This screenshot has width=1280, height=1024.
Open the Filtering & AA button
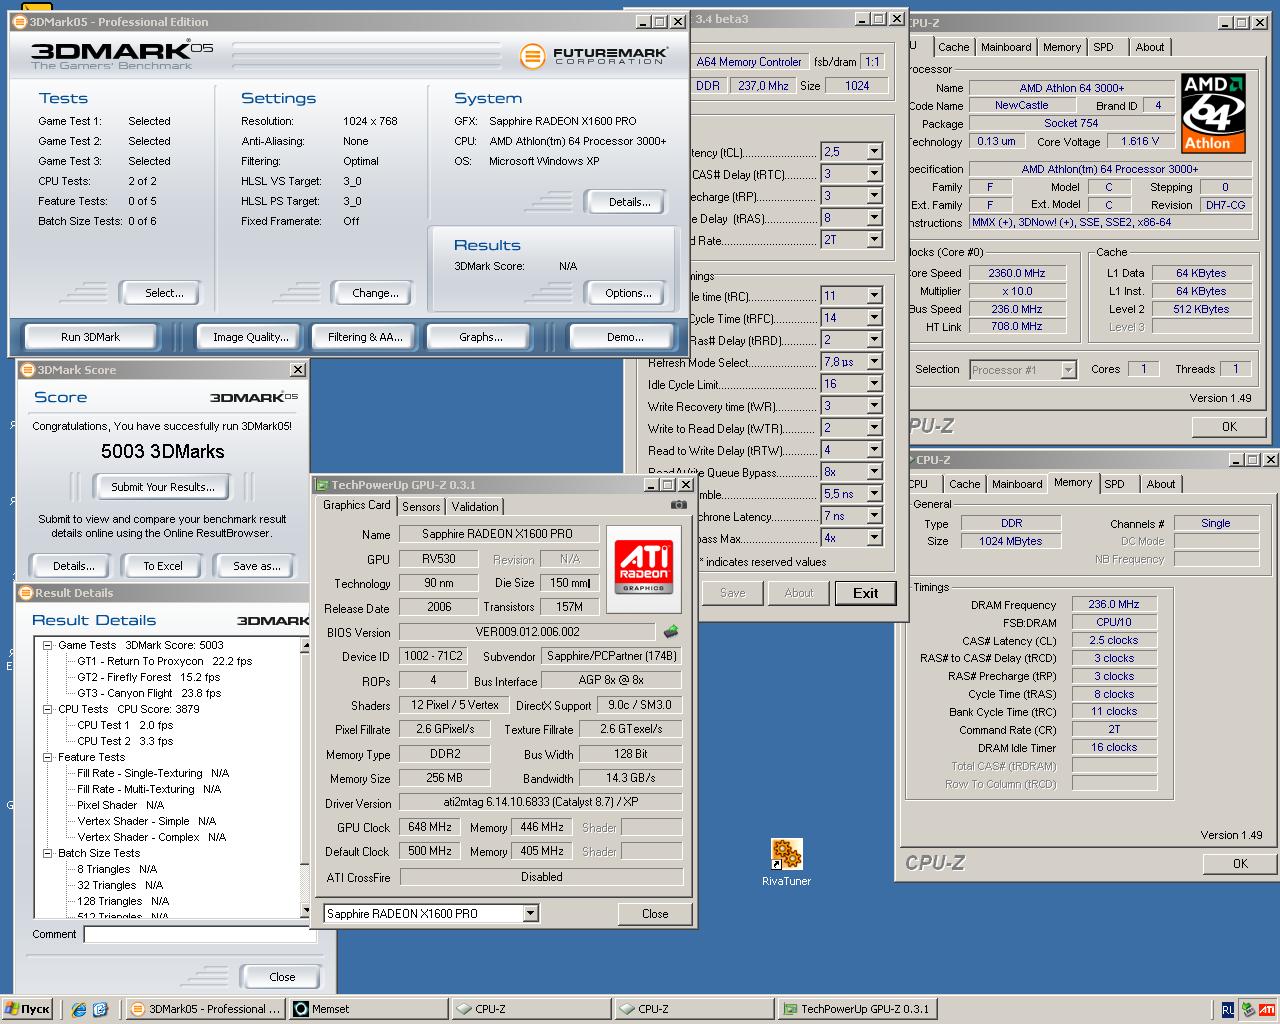[x=365, y=337]
